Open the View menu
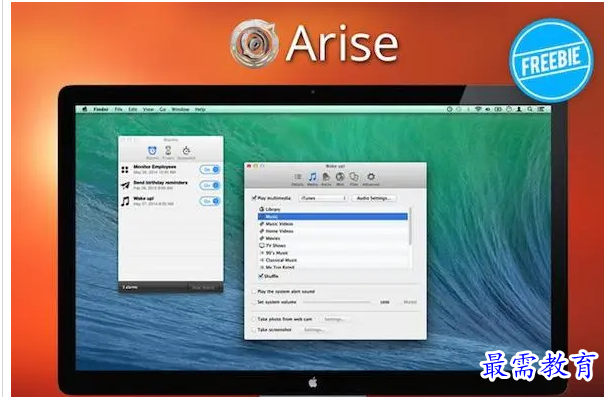This screenshot has height=397, width=604. coord(148,109)
